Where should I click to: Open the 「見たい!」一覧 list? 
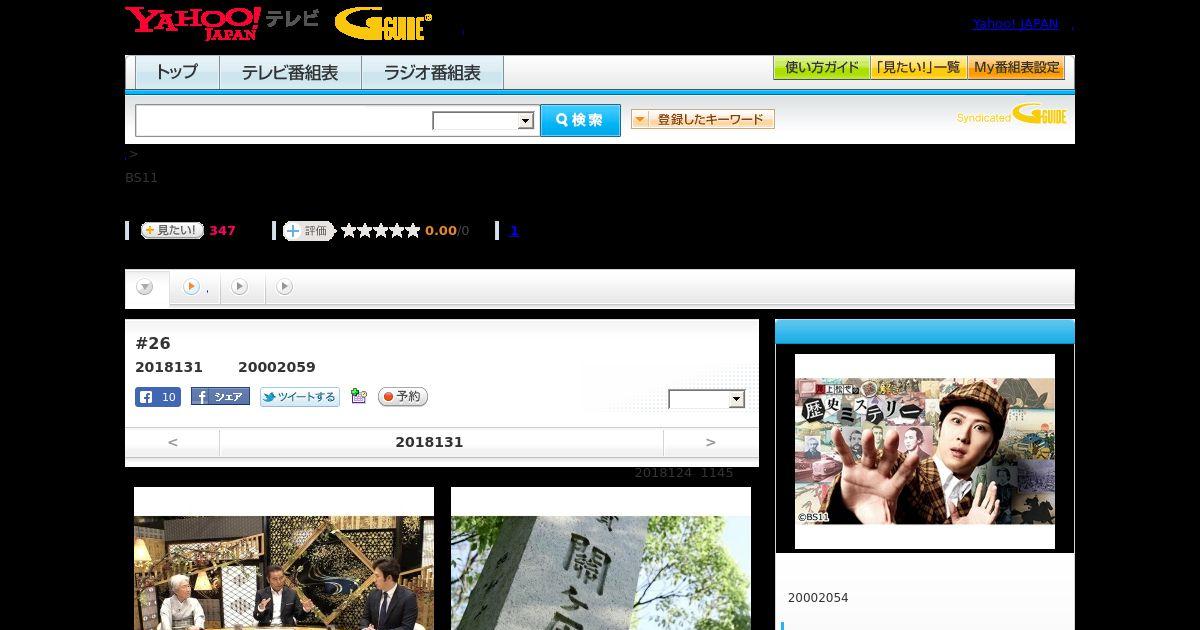pos(919,68)
